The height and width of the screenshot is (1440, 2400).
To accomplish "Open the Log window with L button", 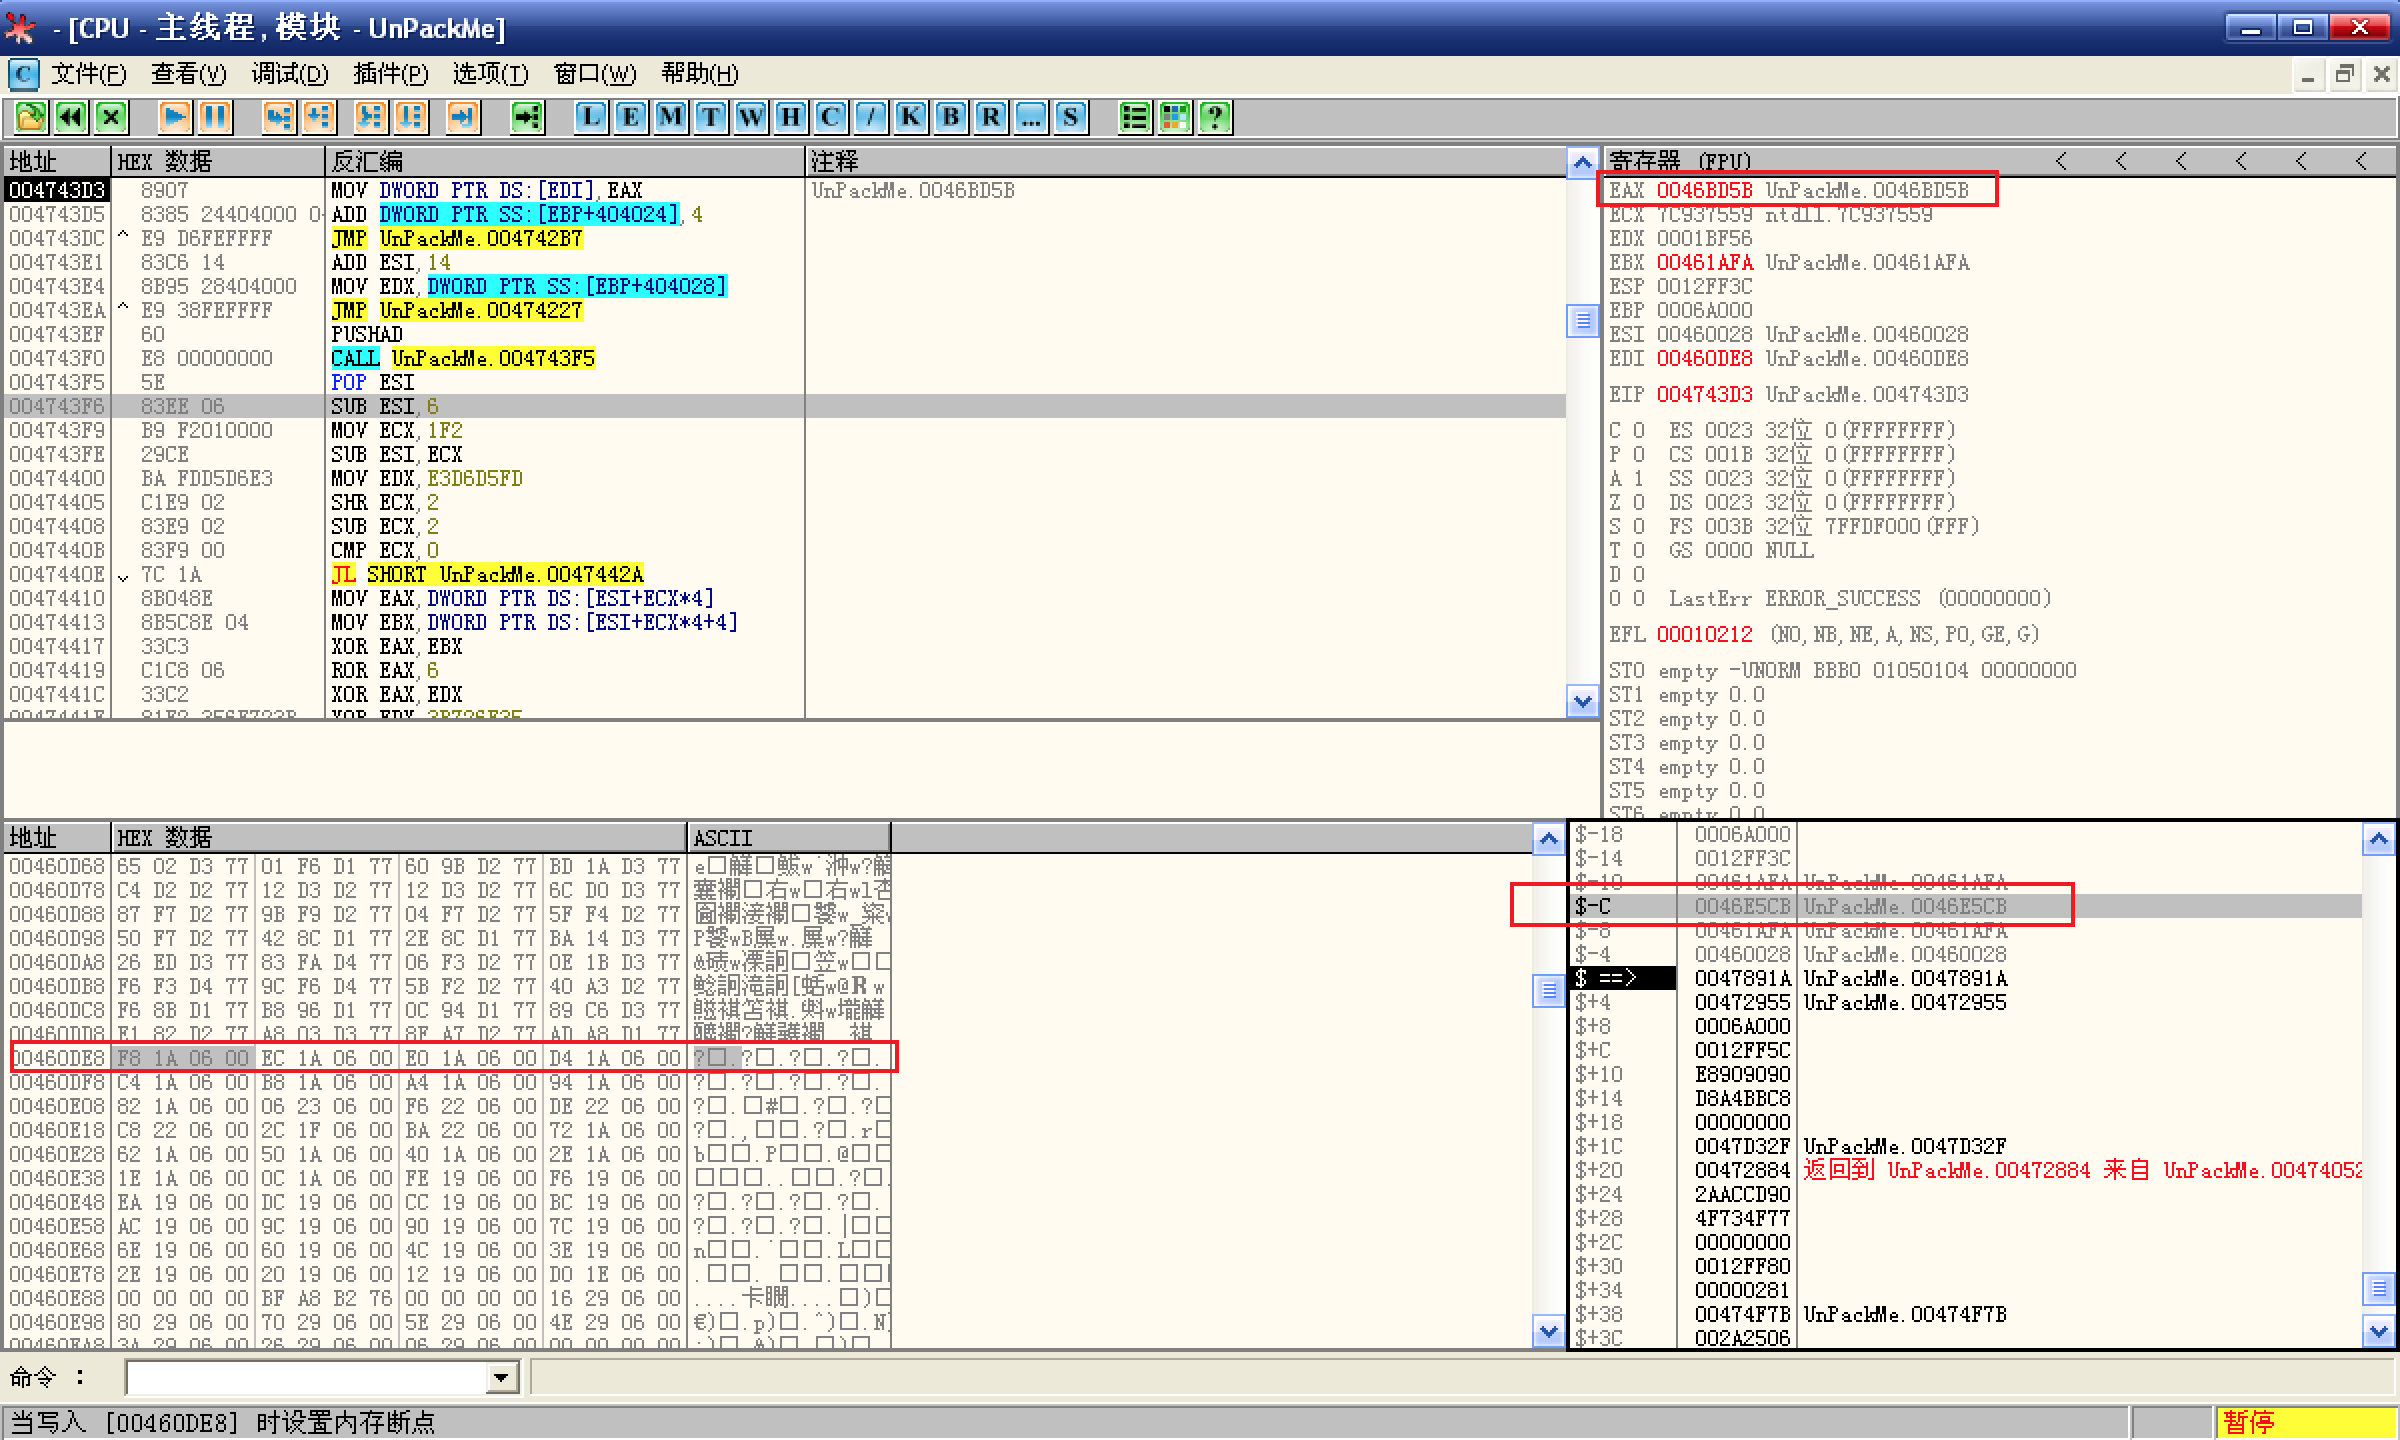I will (x=591, y=117).
